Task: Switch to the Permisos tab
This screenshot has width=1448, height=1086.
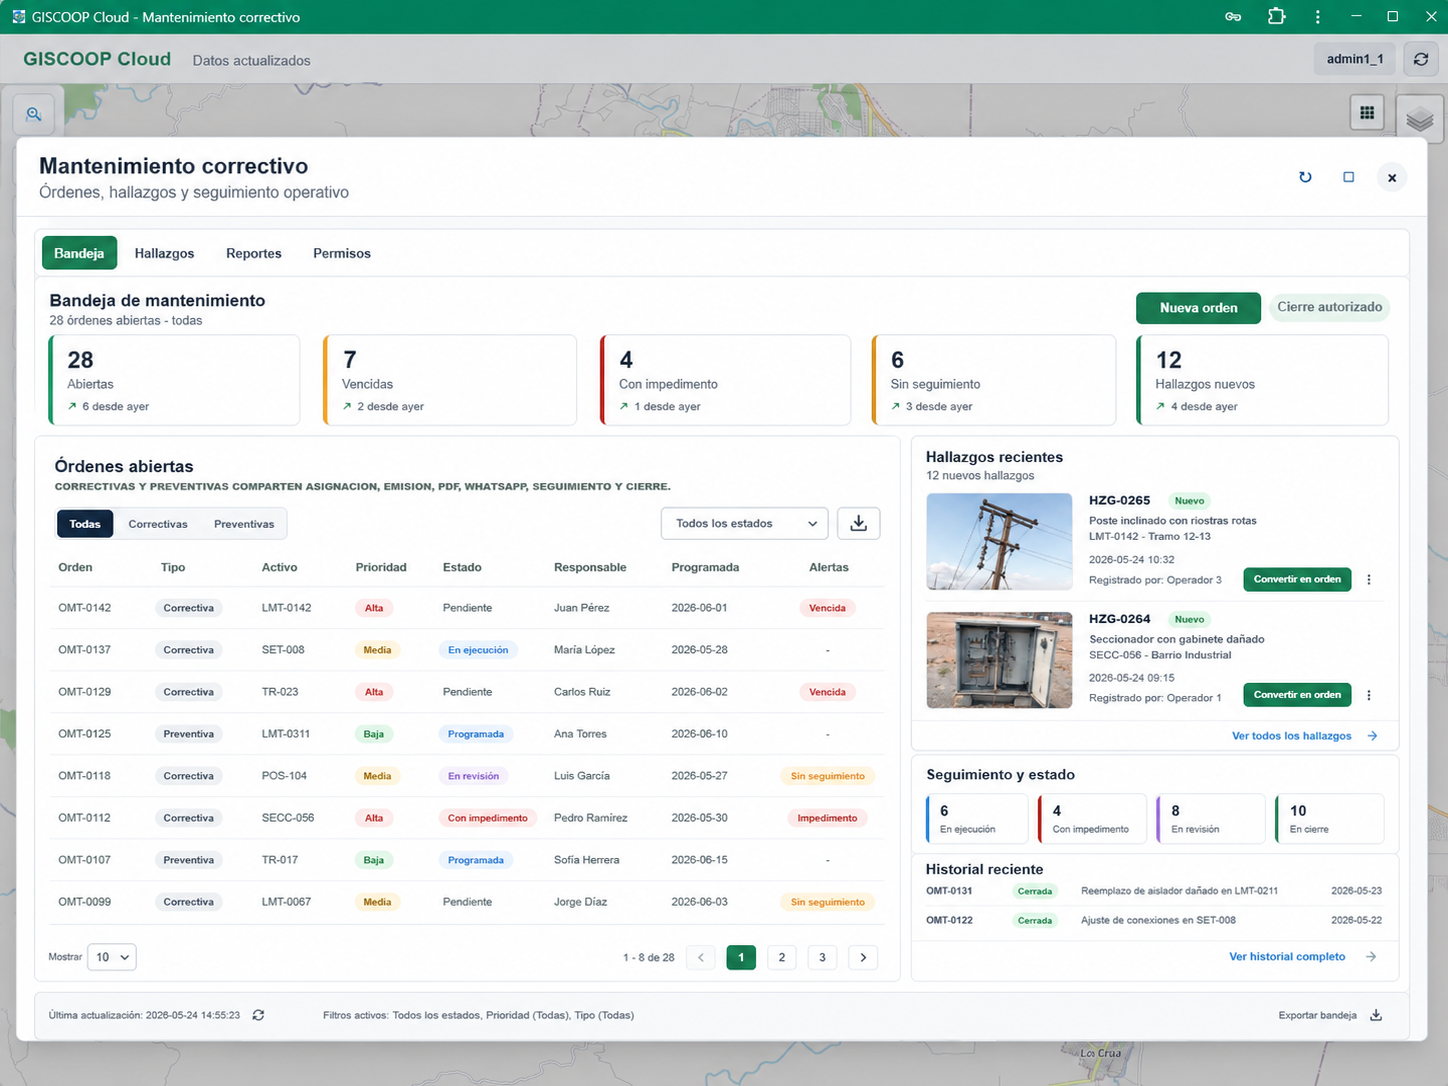Action: pyautogui.click(x=342, y=253)
